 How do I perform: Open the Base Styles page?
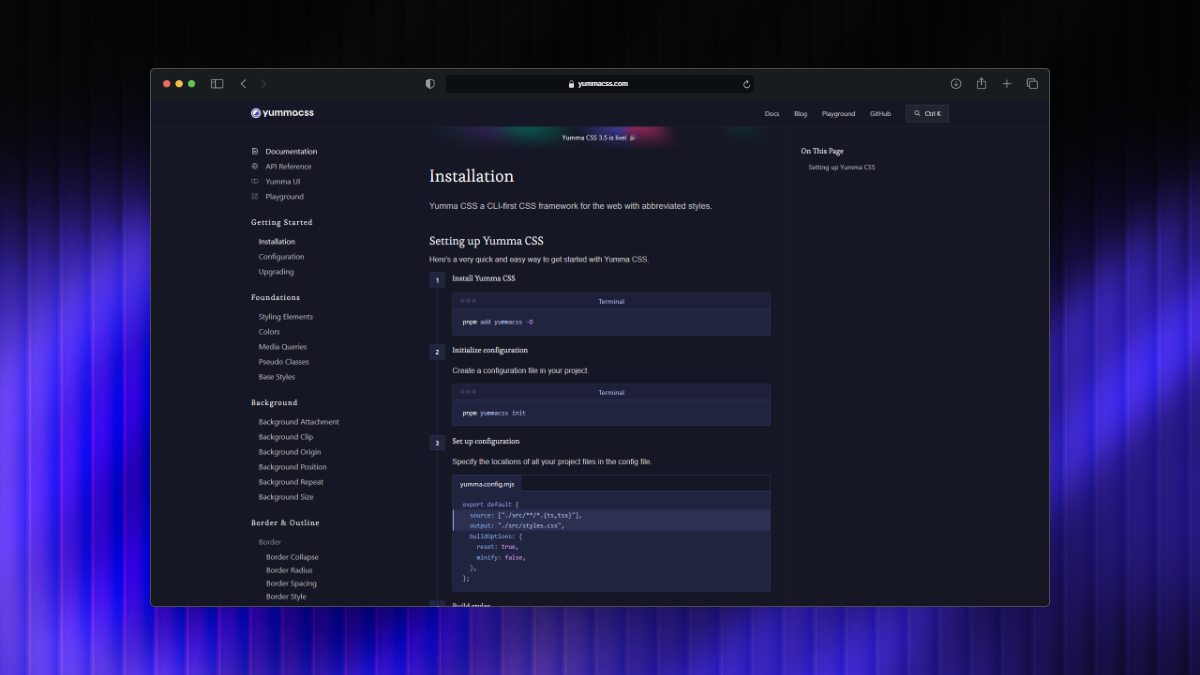[277, 377]
